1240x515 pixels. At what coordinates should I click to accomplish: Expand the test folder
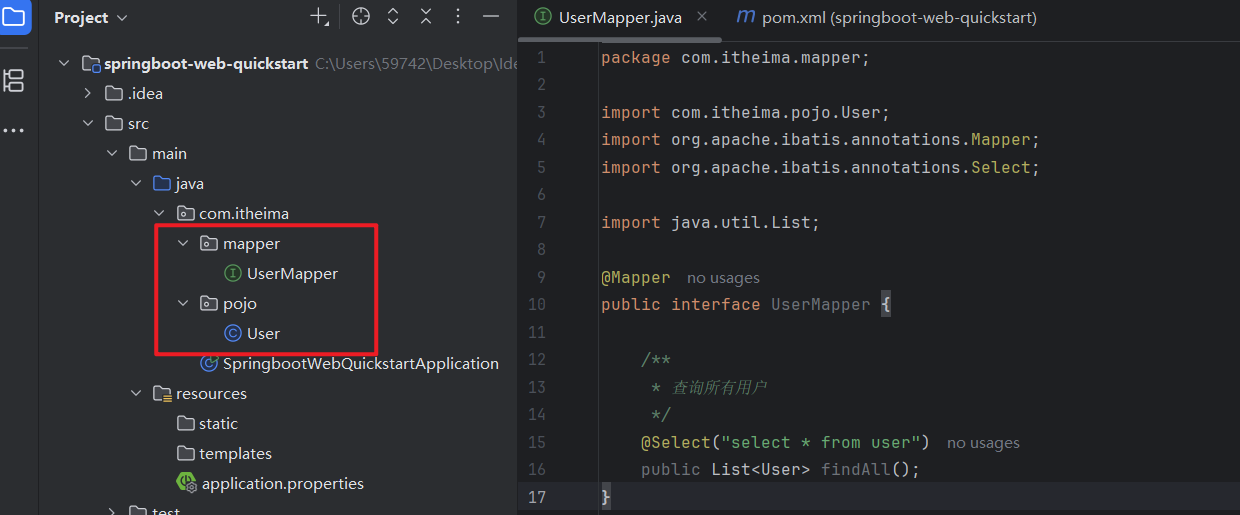(113, 511)
